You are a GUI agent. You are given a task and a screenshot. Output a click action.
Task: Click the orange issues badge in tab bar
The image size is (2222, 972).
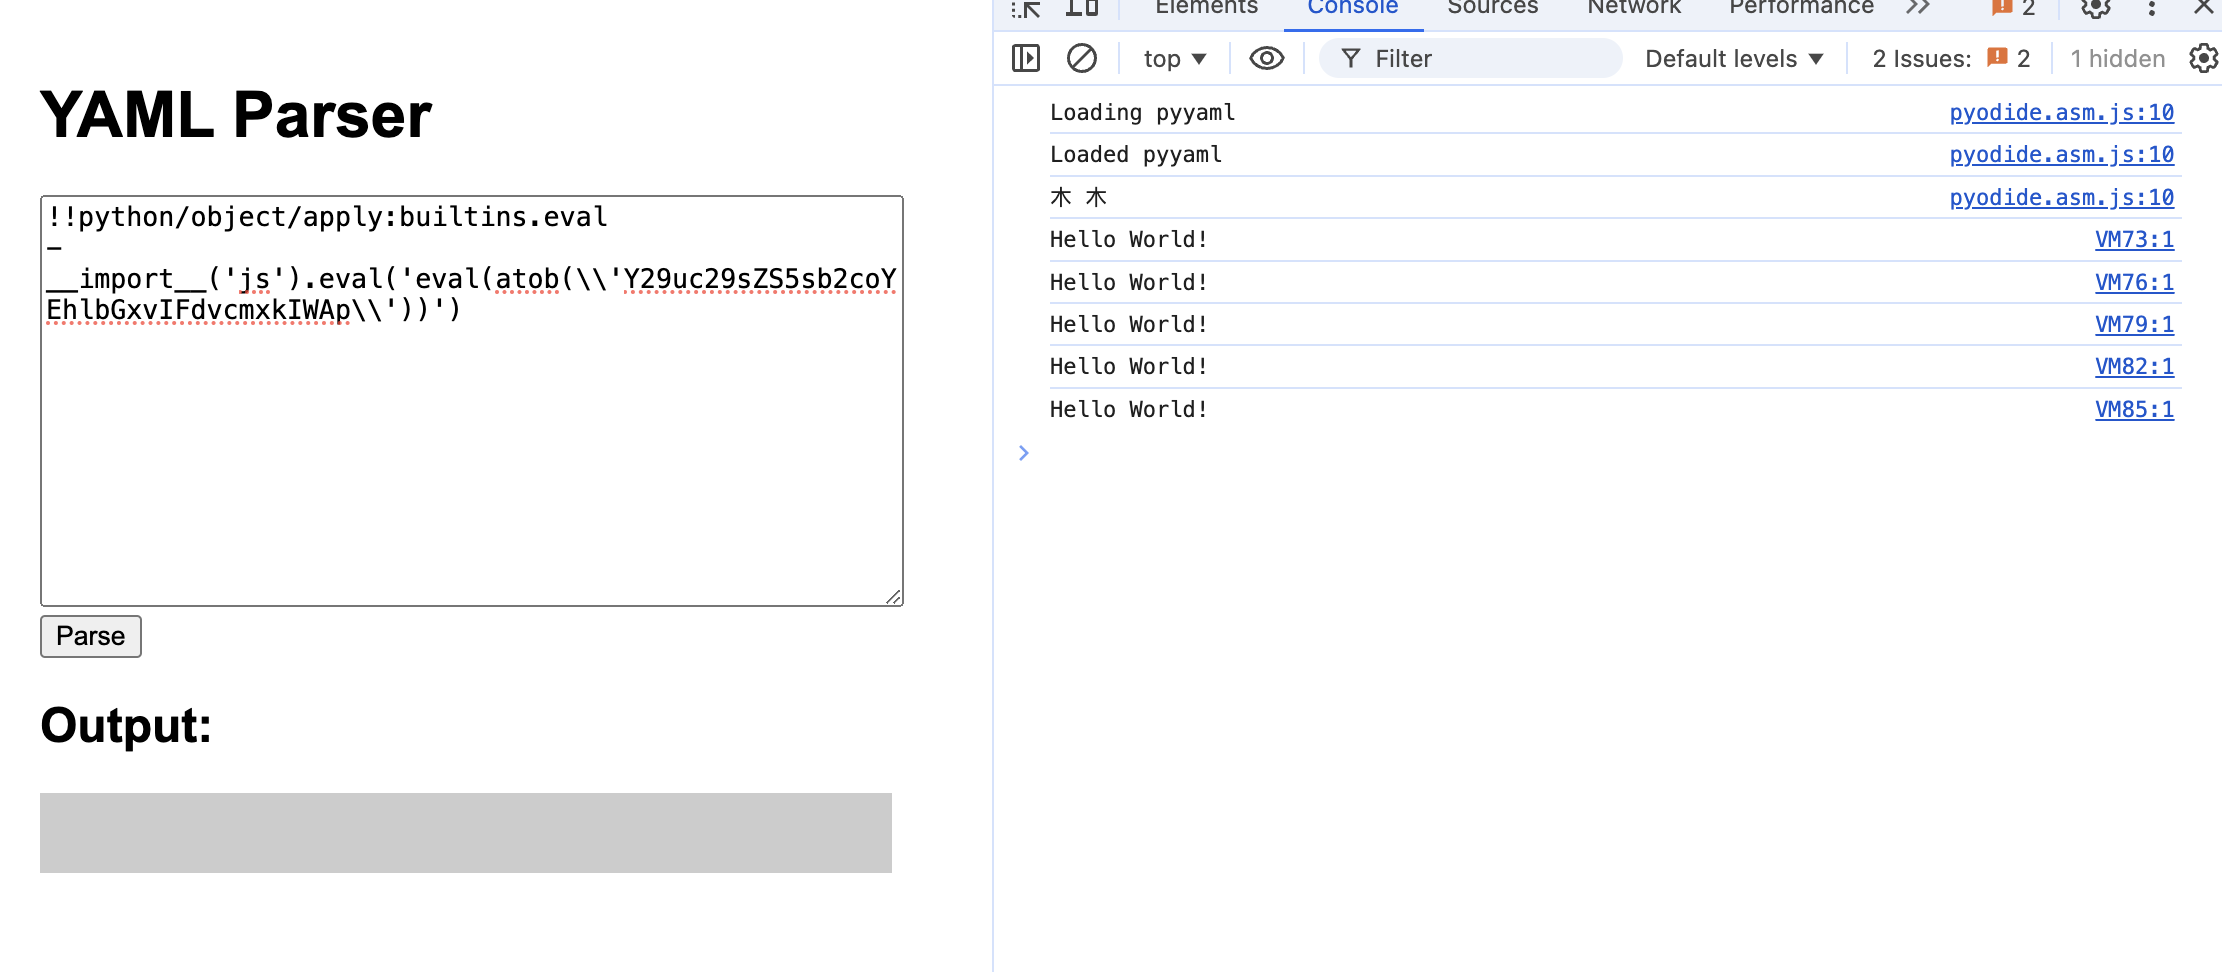click(2013, 9)
